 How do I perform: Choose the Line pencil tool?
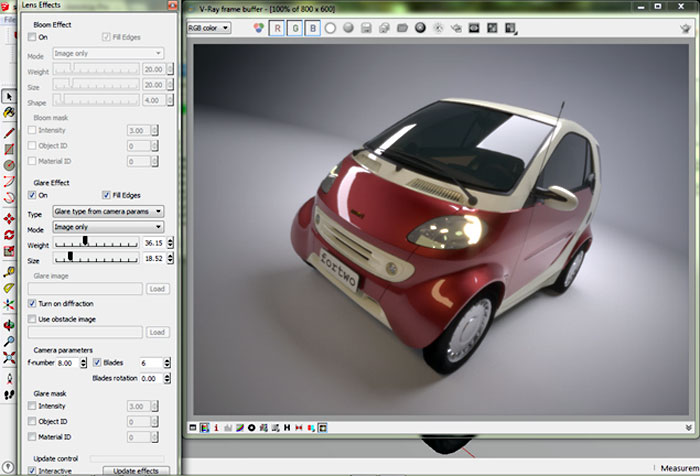[8, 133]
